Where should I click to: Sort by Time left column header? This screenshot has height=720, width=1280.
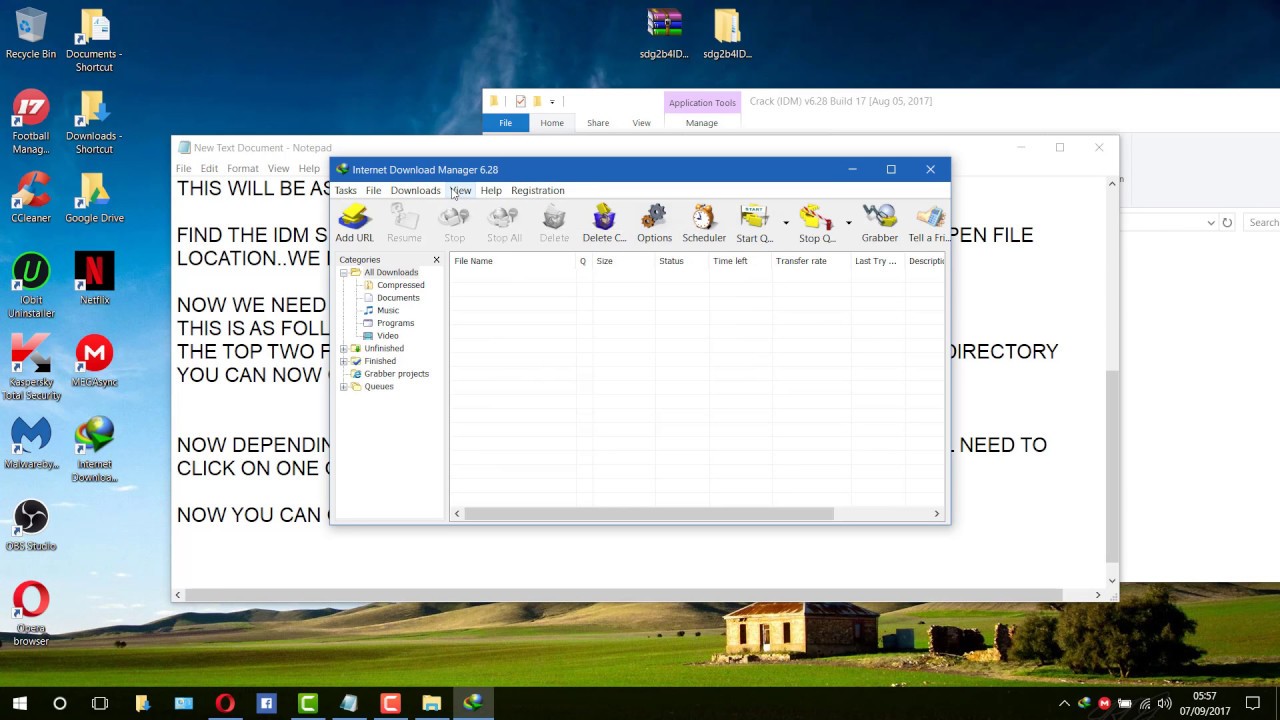740,261
